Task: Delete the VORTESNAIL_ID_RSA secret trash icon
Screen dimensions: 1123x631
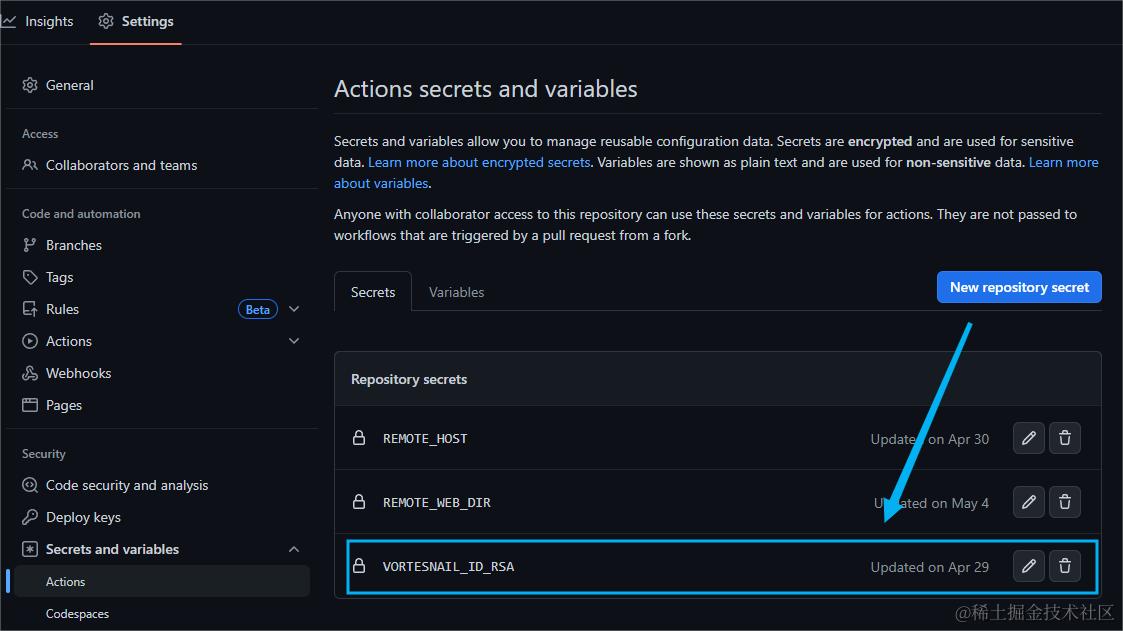Action: click(1065, 566)
